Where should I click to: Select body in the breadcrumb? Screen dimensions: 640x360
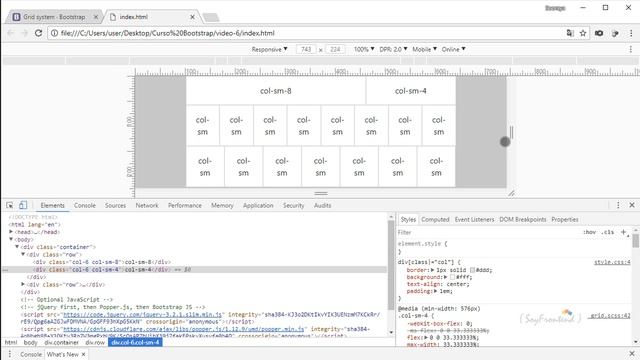click(30, 342)
